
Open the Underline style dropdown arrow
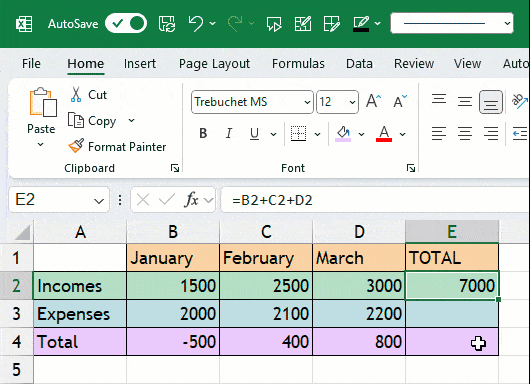pos(273,134)
